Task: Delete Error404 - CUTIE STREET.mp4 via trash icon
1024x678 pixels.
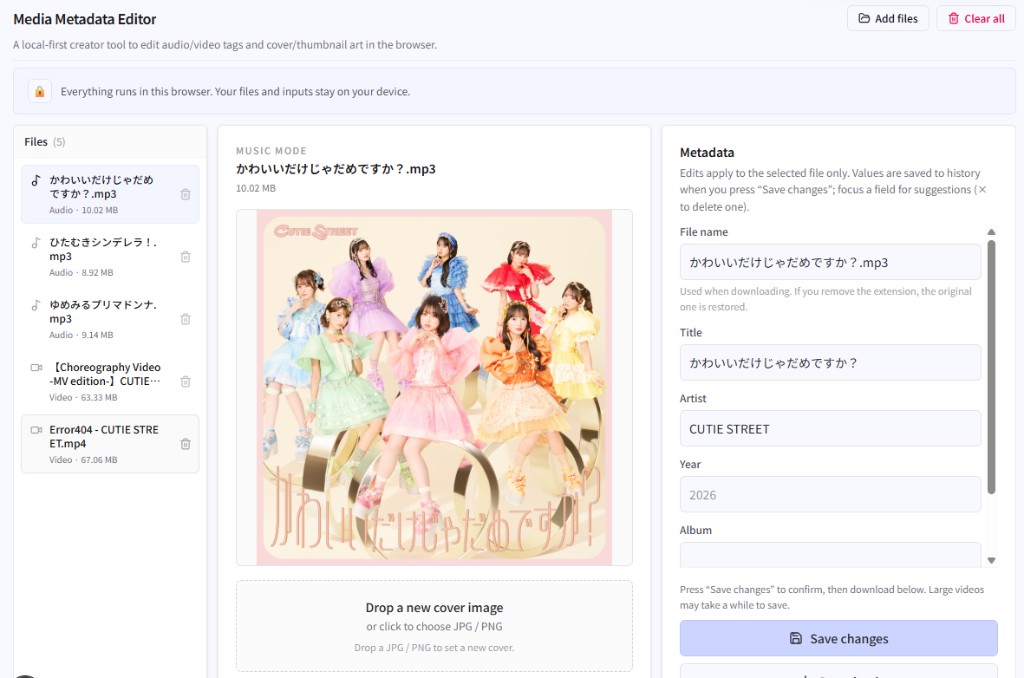Action: coord(185,444)
